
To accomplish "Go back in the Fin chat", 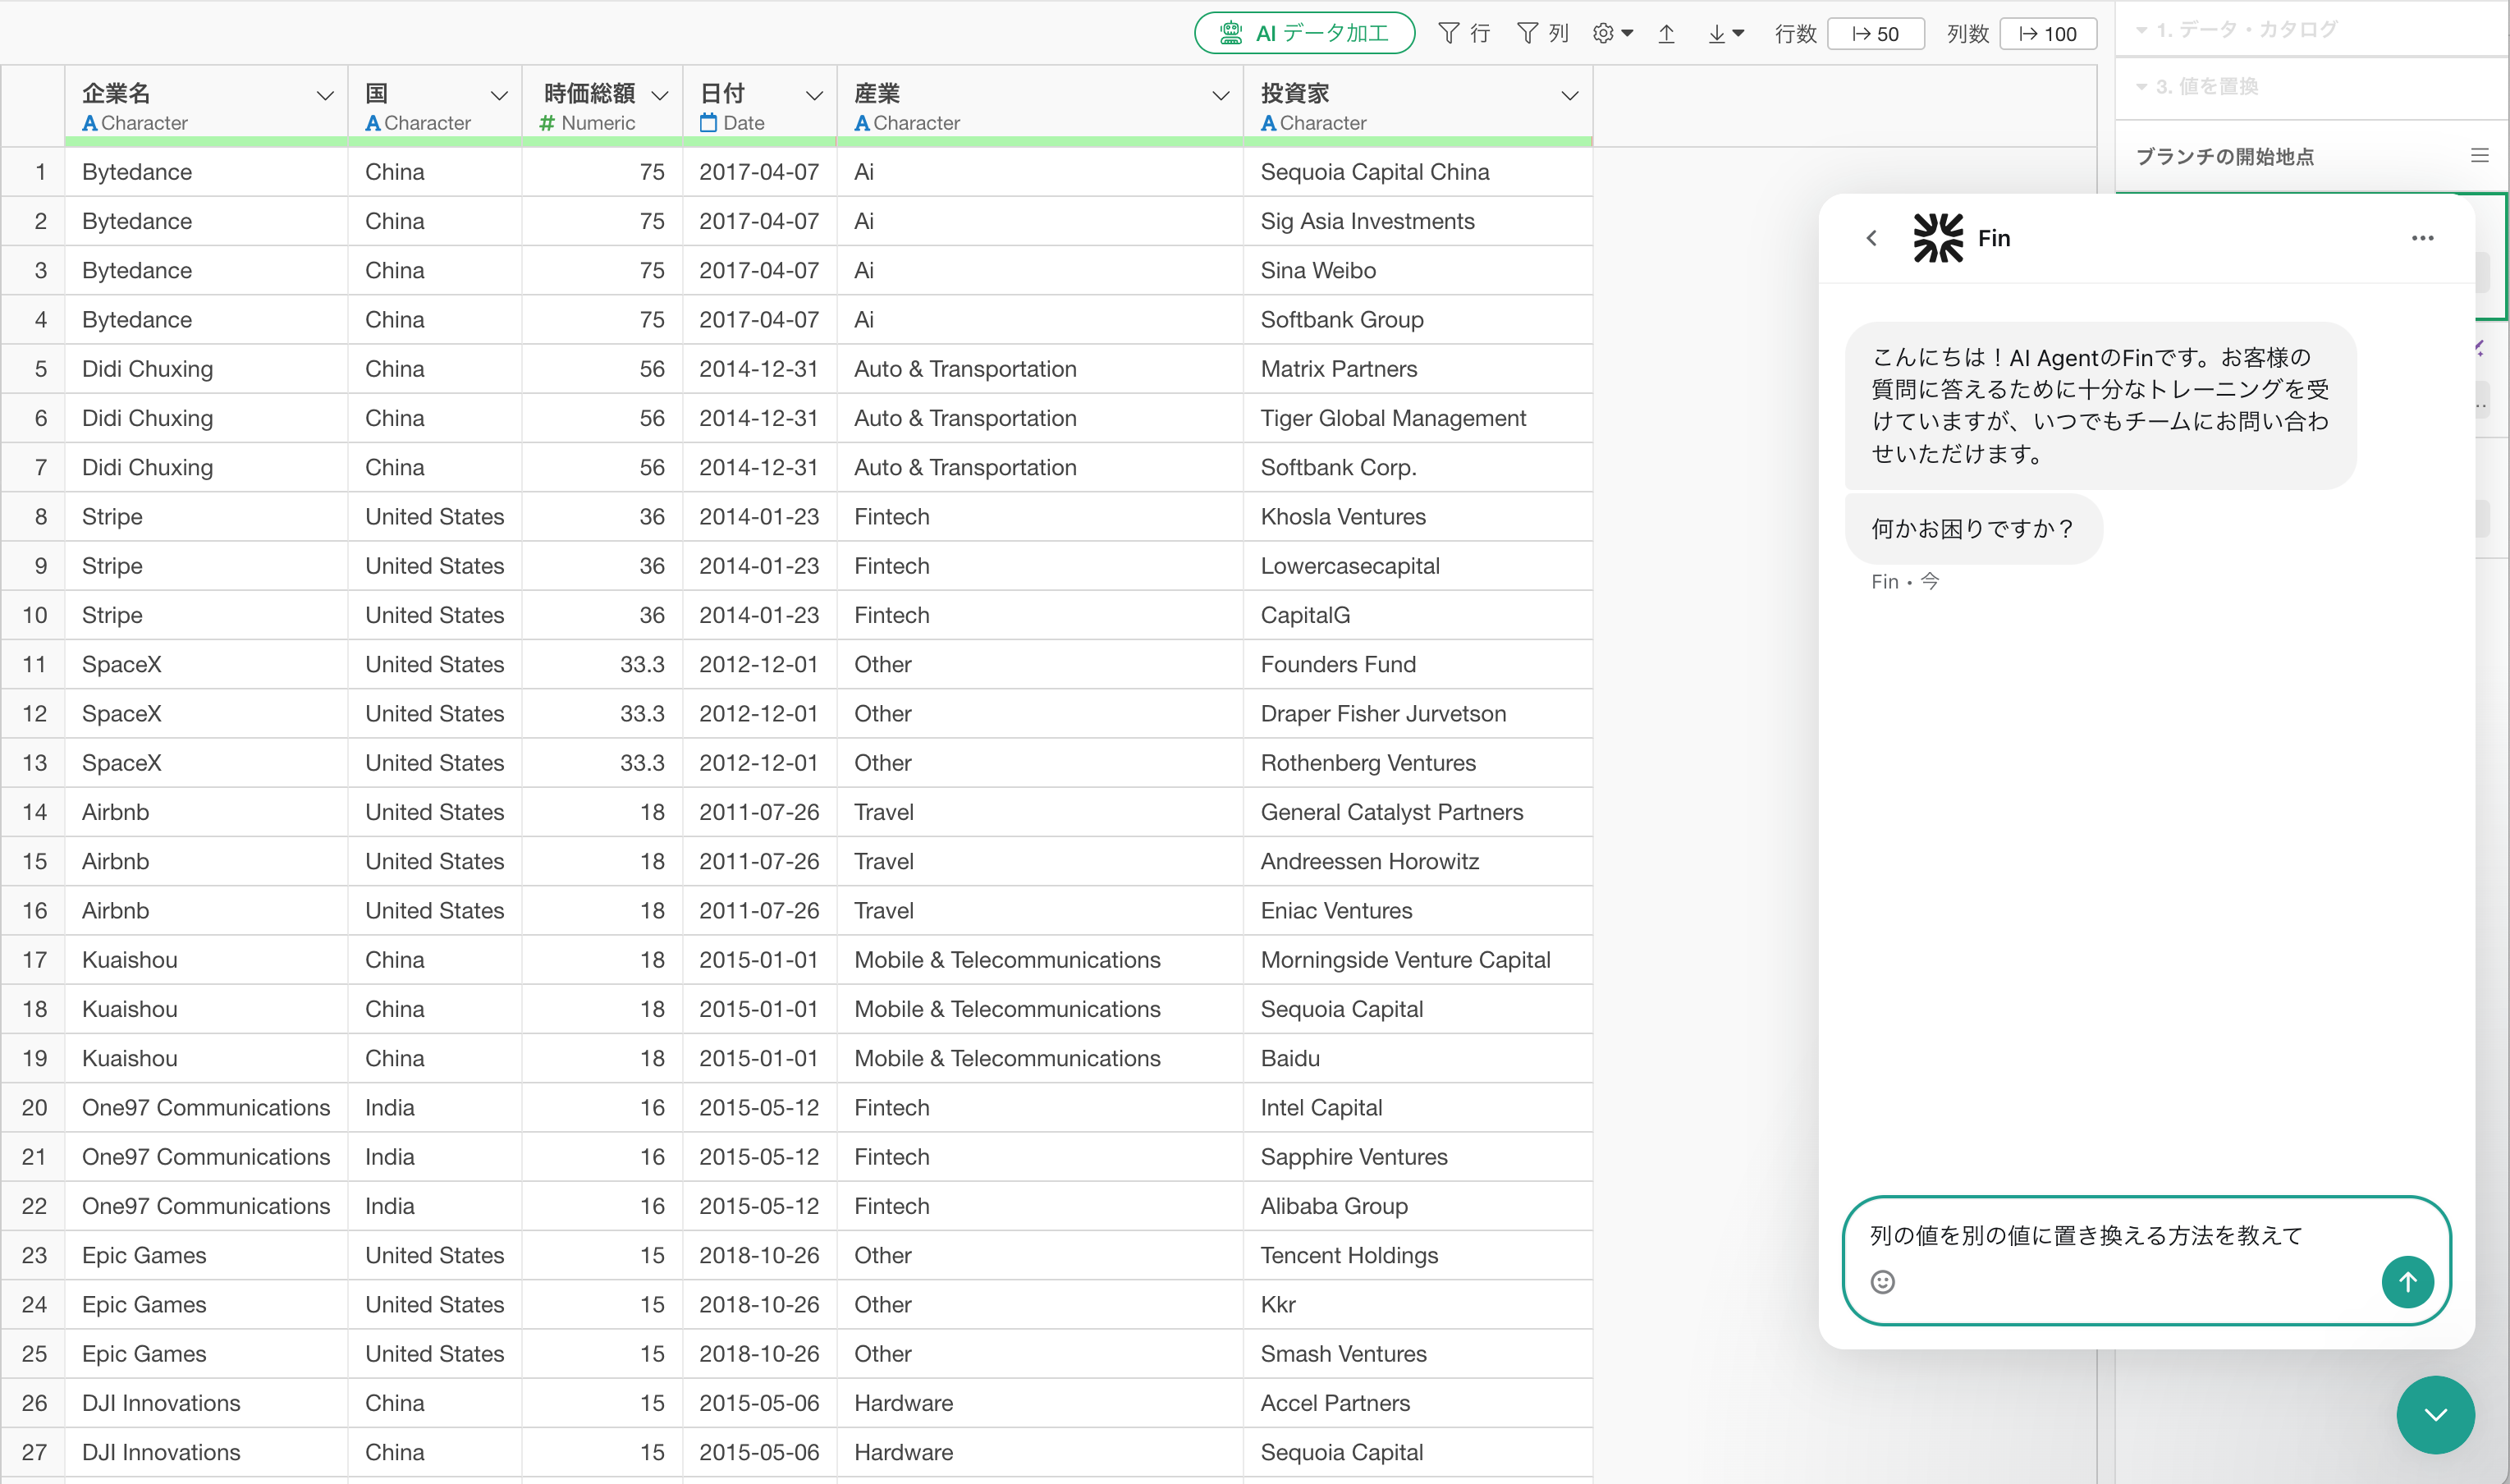I will click(1871, 238).
